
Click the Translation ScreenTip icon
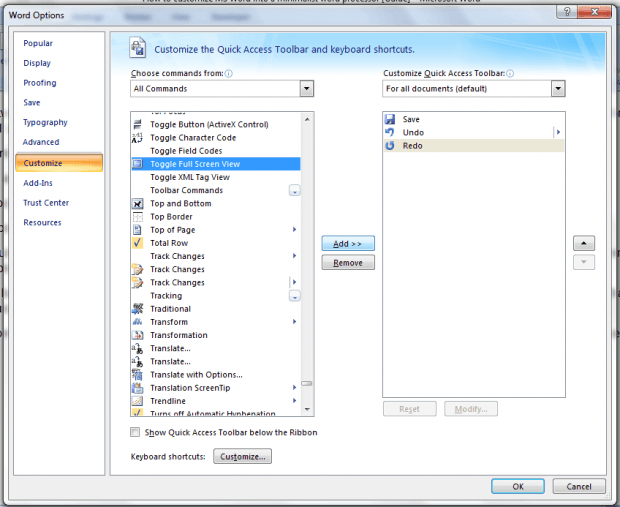tap(137, 388)
